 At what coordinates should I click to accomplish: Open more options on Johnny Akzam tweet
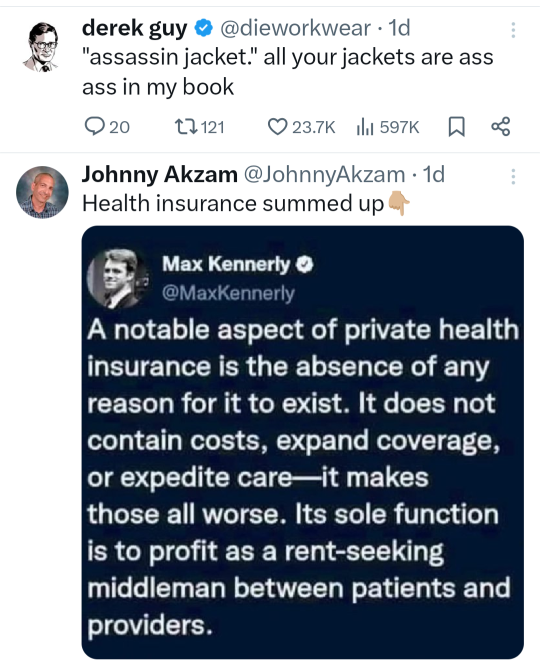tap(513, 176)
